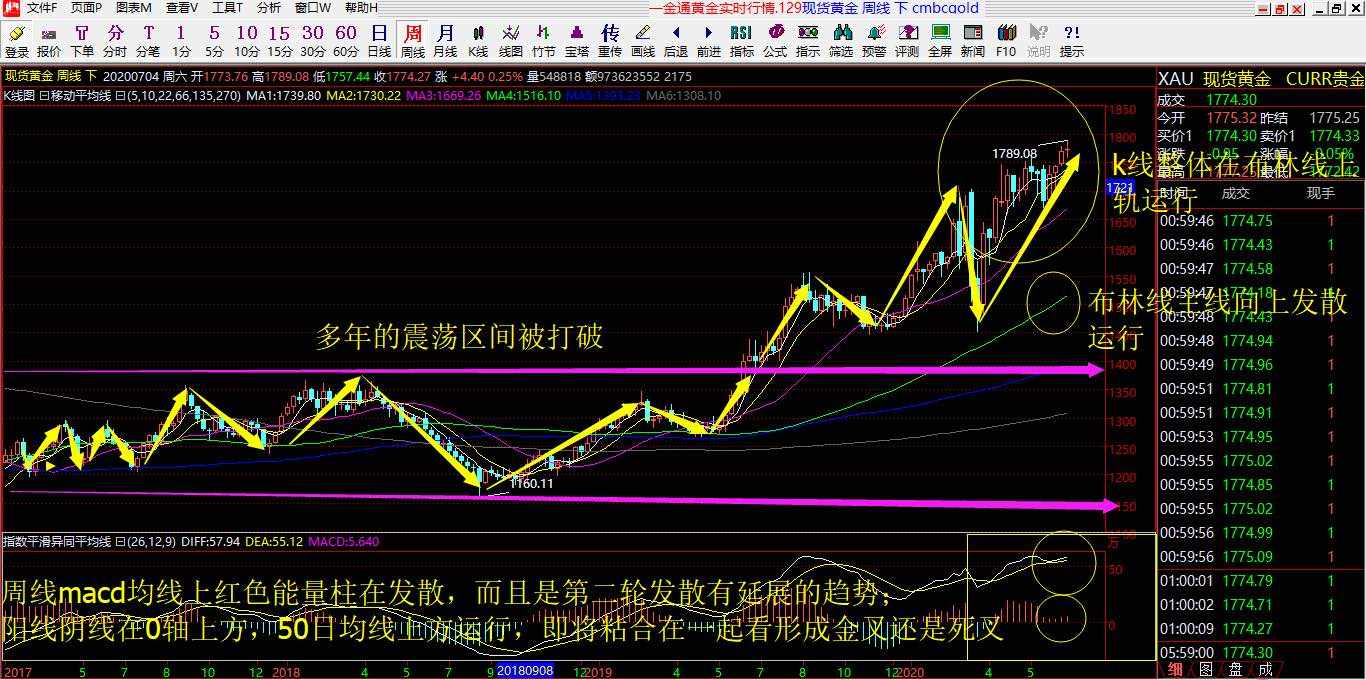
Task: Open the 页面P menu
Action: click(x=86, y=8)
